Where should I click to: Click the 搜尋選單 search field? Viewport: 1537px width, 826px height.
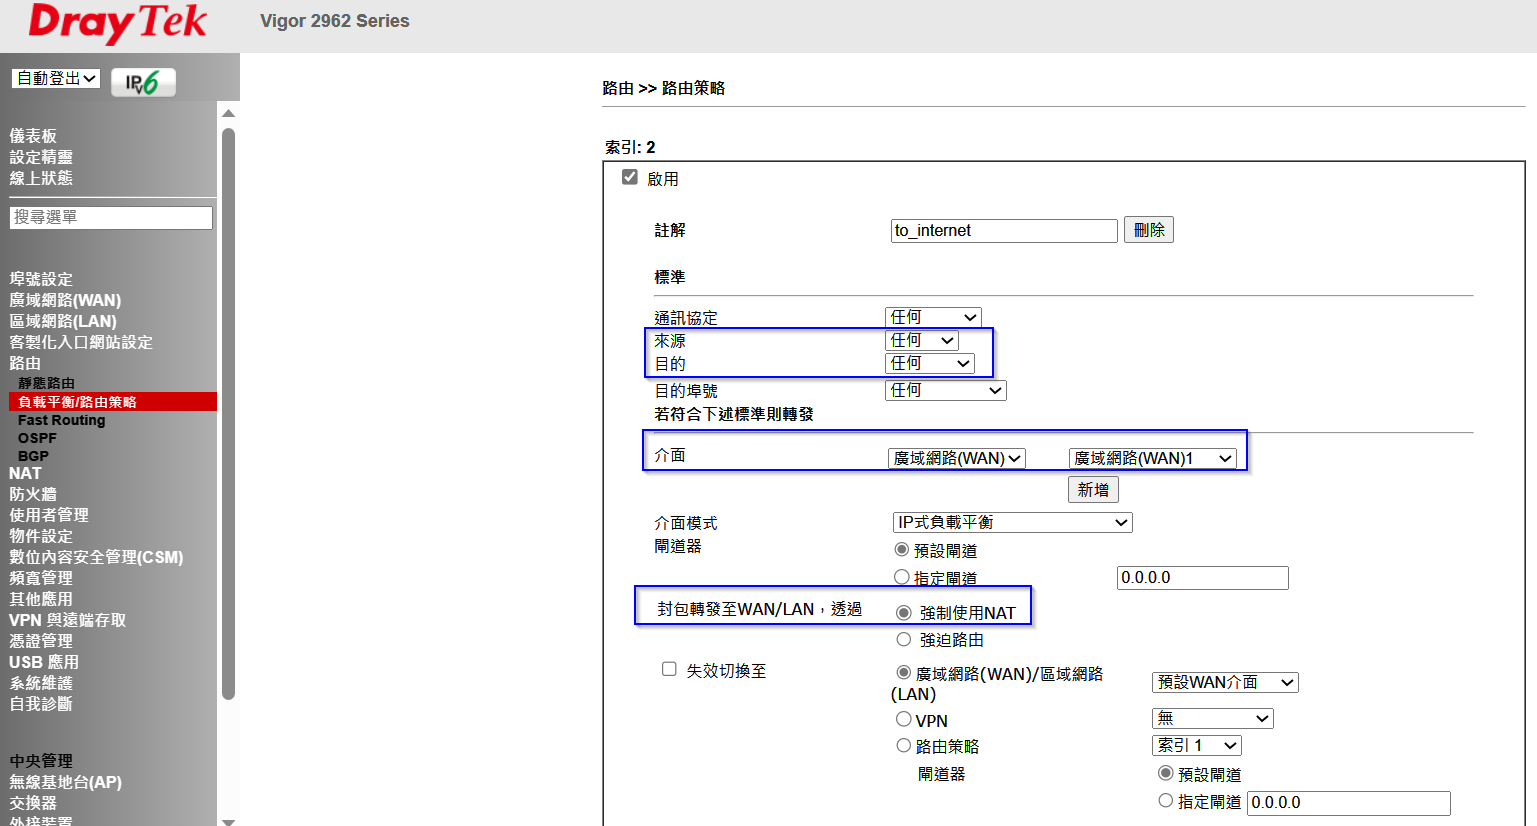pyautogui.click(x=111, y=217)
